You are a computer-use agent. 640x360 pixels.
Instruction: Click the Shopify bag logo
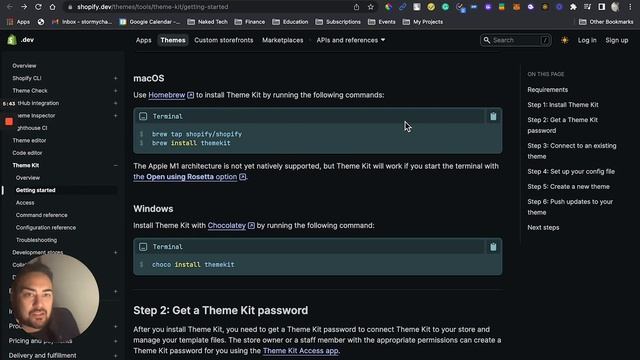(x=12, y=40)
